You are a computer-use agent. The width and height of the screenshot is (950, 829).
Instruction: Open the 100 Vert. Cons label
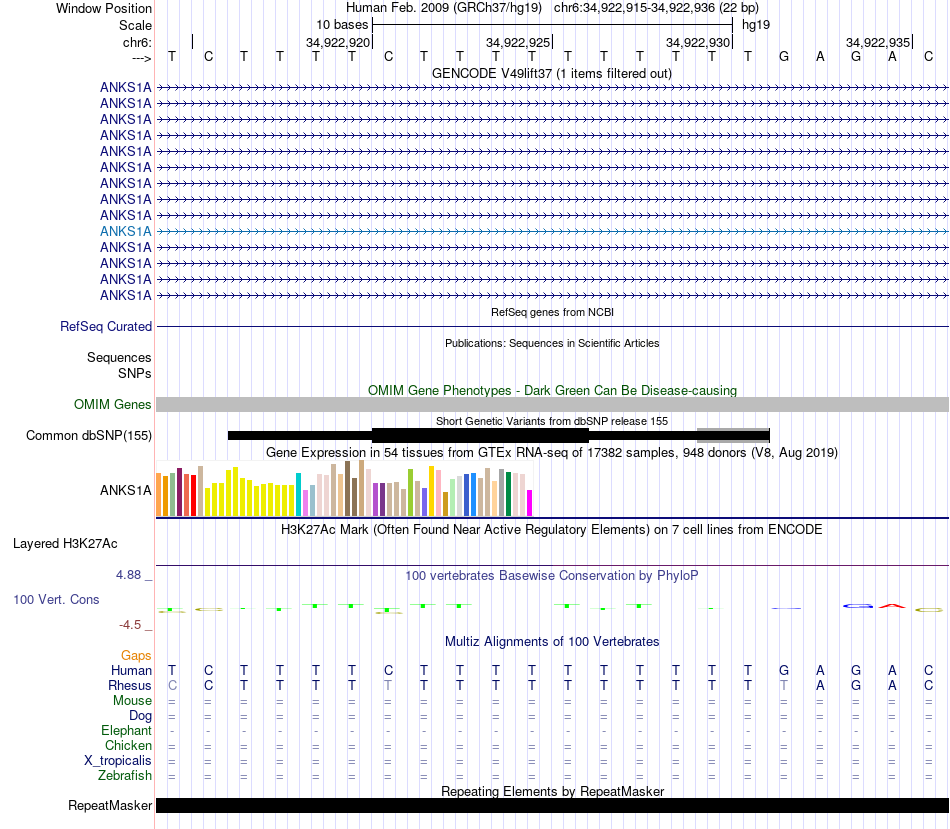click(56, 599)
